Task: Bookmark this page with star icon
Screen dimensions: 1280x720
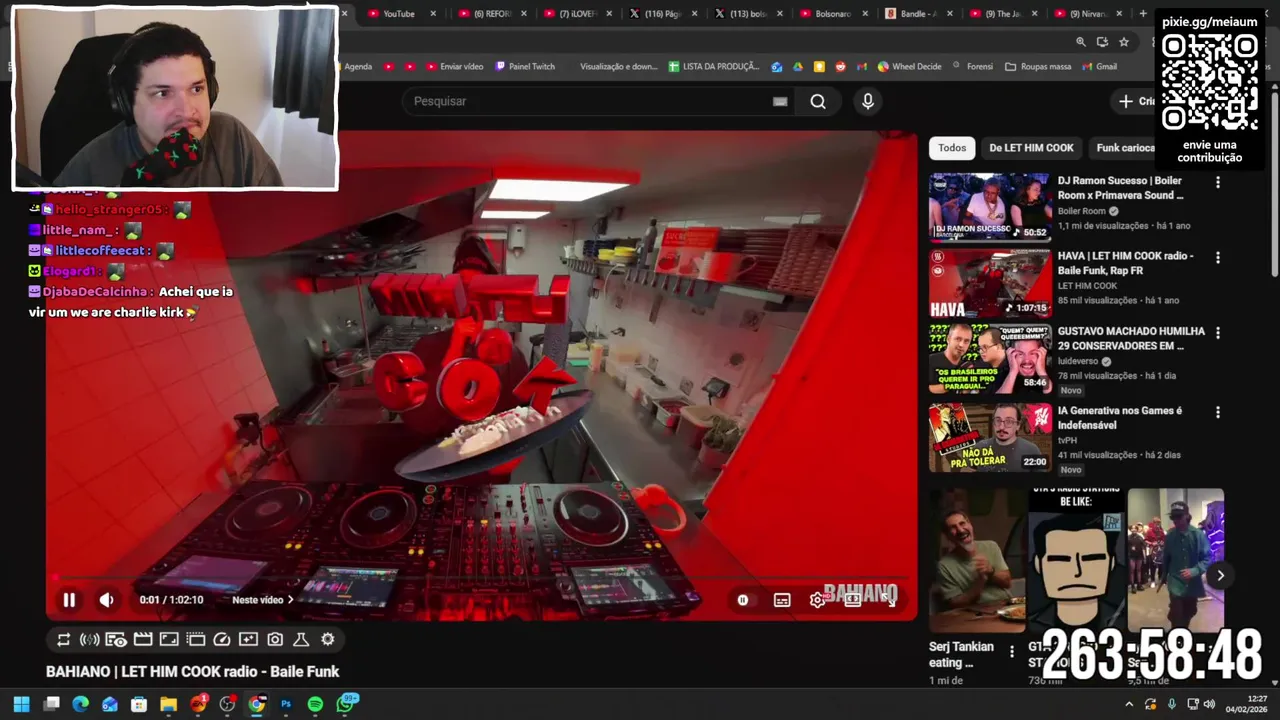Action: click(x=1124, y=42)
